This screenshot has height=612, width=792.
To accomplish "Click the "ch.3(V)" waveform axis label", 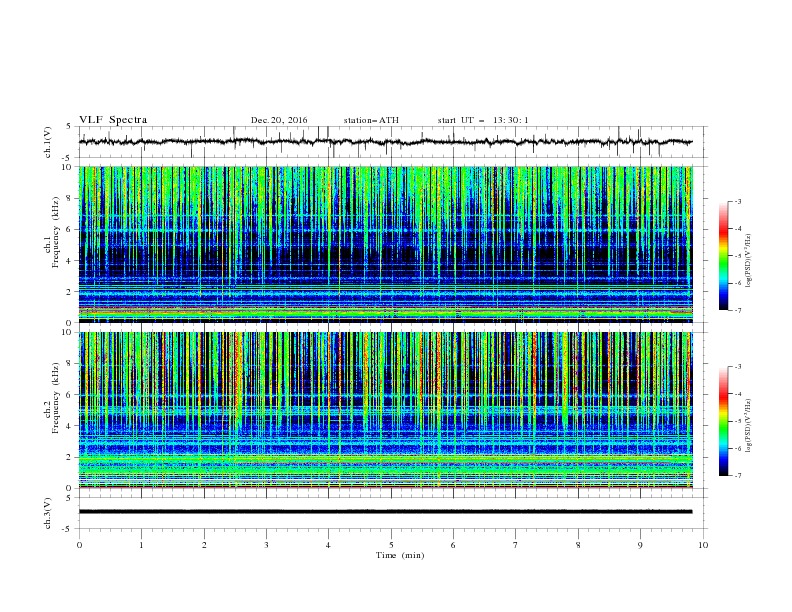I will coord(48,514).
